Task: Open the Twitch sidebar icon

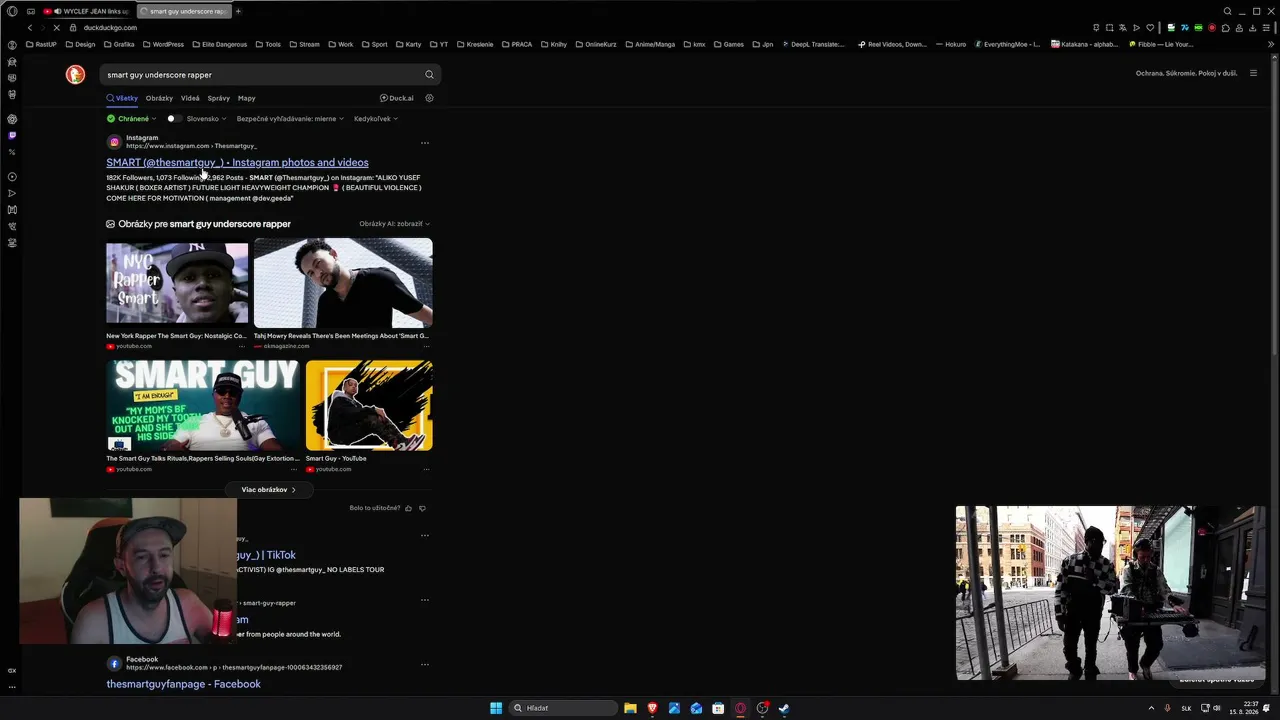Action: [x=12, y=135]
